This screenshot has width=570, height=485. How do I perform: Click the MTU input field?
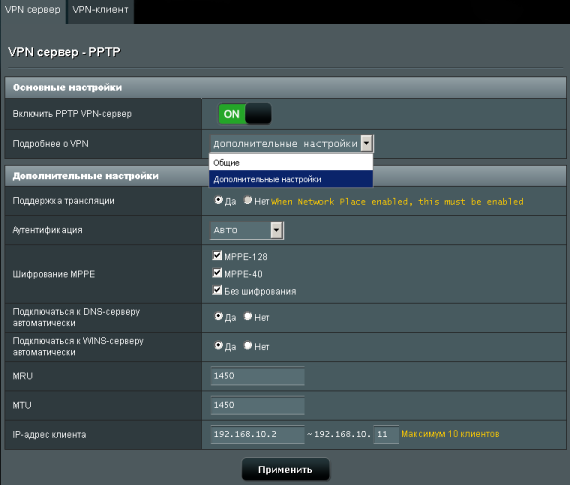click(257, 405)
